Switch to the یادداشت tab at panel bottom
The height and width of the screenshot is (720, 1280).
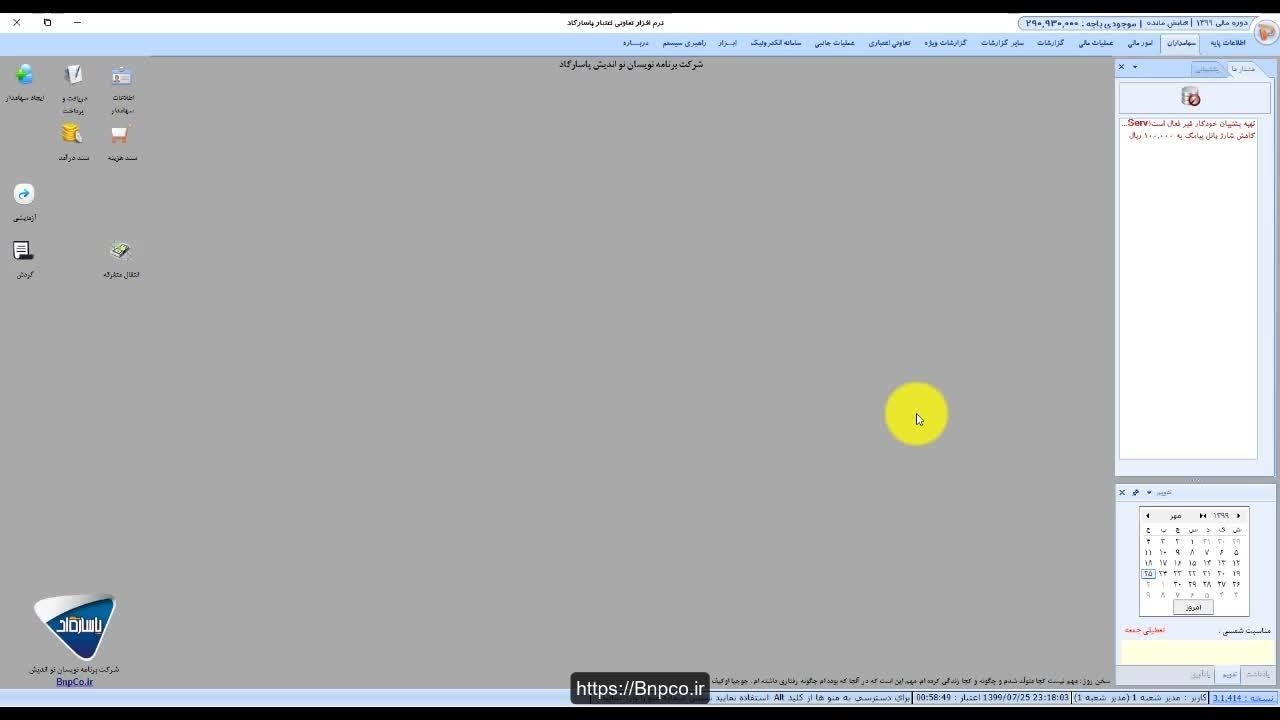pyautogui.click(x=1257, y=674)
